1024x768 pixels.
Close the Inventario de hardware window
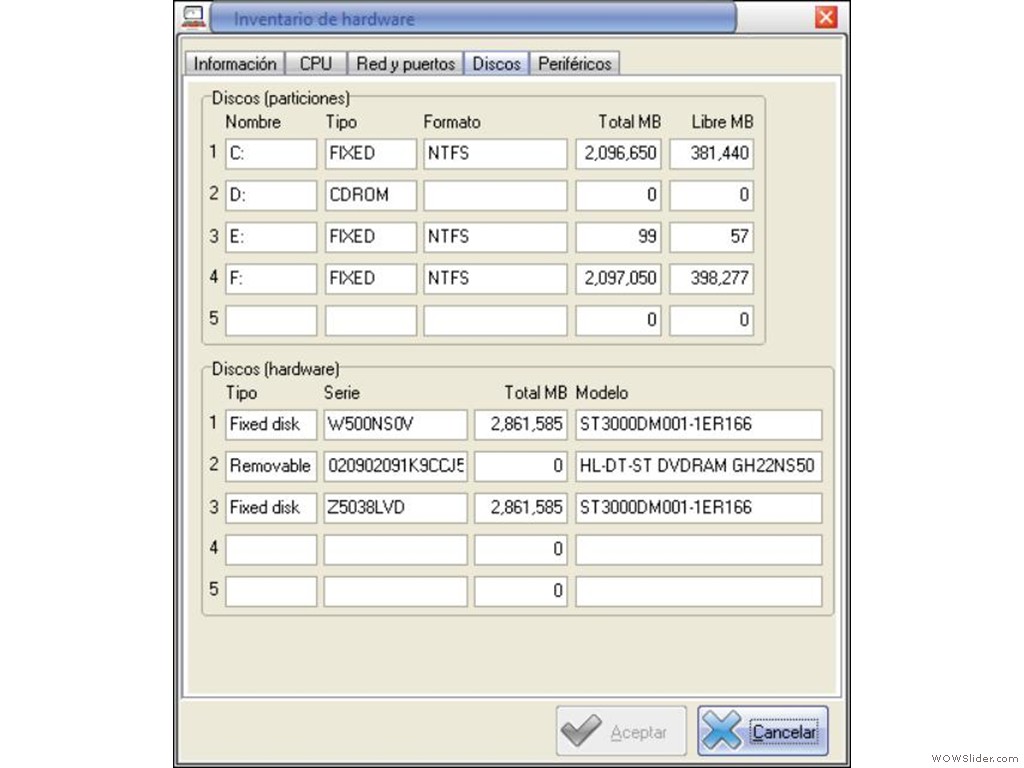point(825,17)
